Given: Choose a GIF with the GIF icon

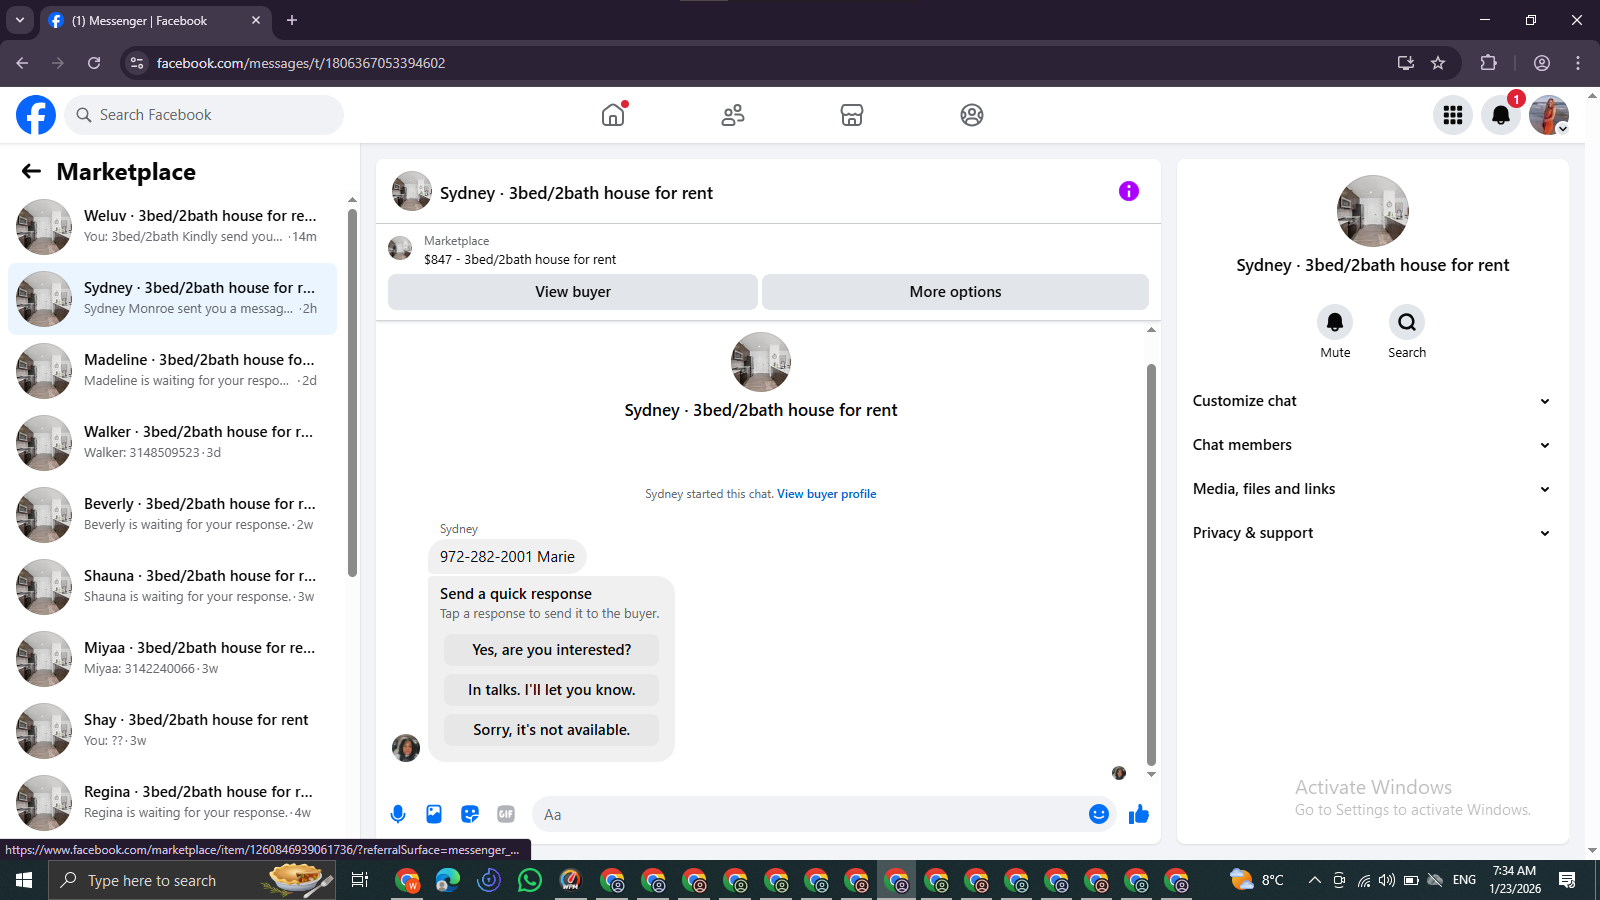Looking at the screenshot, I should pyautogui.click(x=506, y=814).
